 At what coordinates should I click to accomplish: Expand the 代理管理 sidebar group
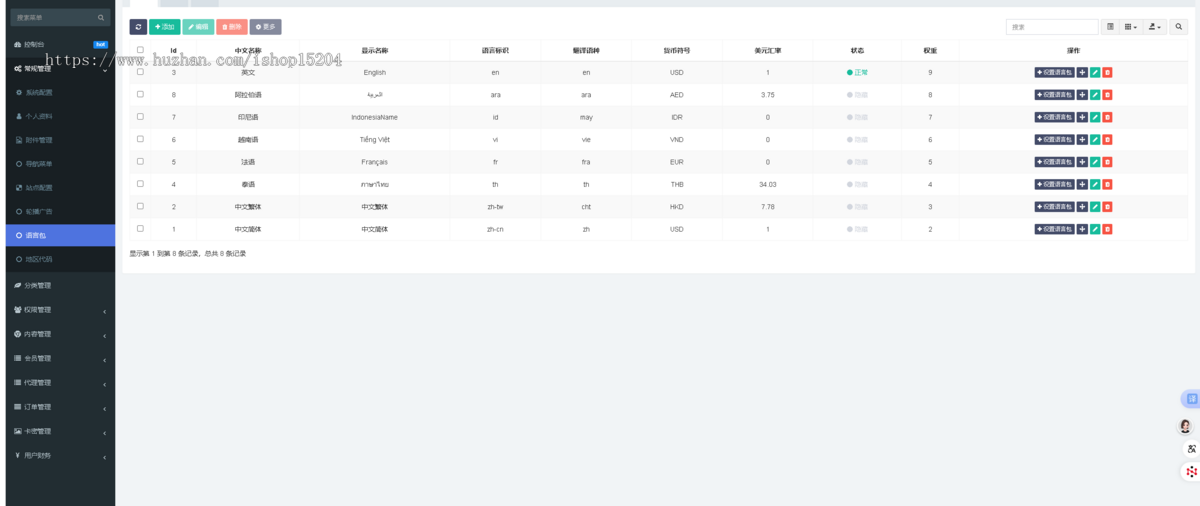click(60, 383)
